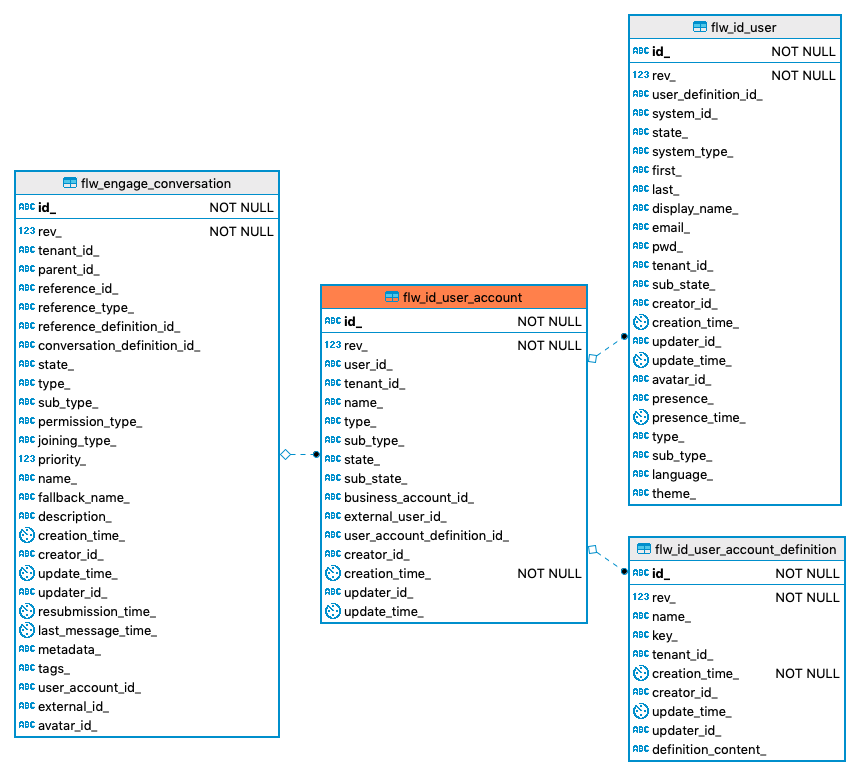Screen dimensions: 865x779
Task: Click the table icon in orange flw_id_user_account header
Action: click(392, 297)
